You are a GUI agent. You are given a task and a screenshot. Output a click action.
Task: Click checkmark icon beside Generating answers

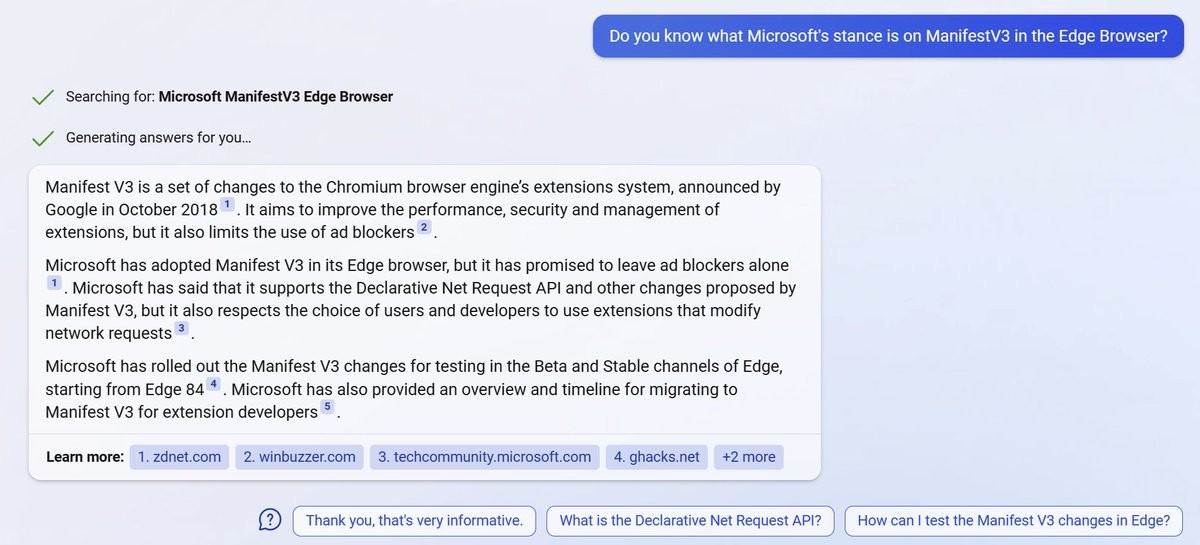click(x=42, y=138)
